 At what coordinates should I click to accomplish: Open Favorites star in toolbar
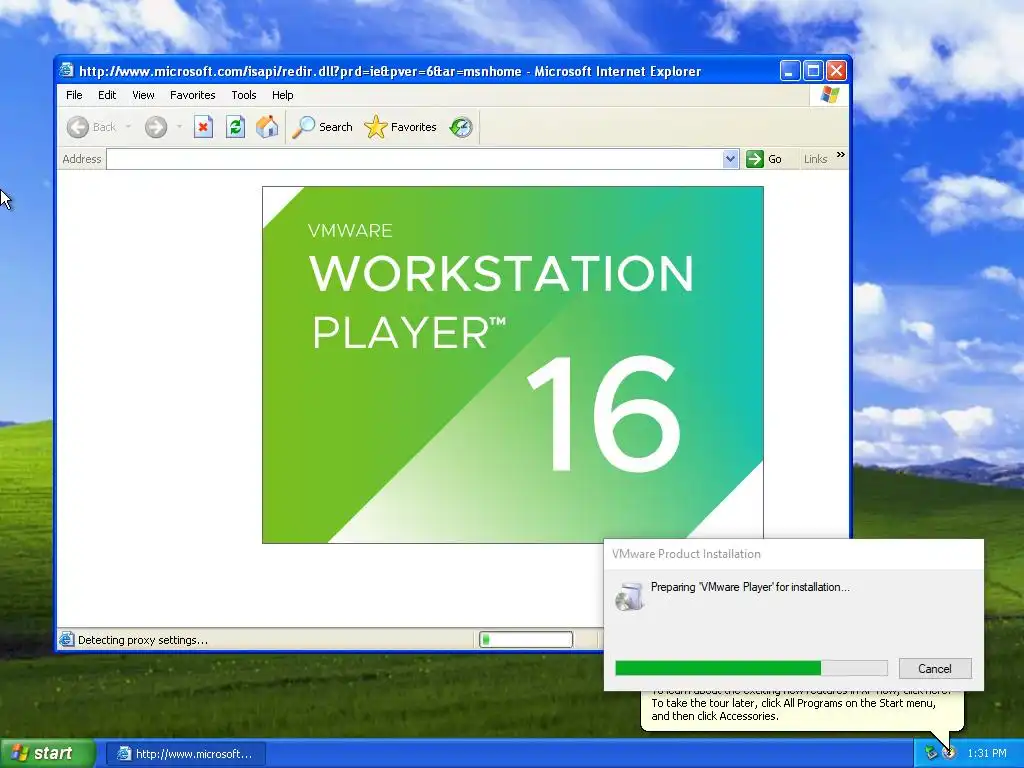[400, 127]
